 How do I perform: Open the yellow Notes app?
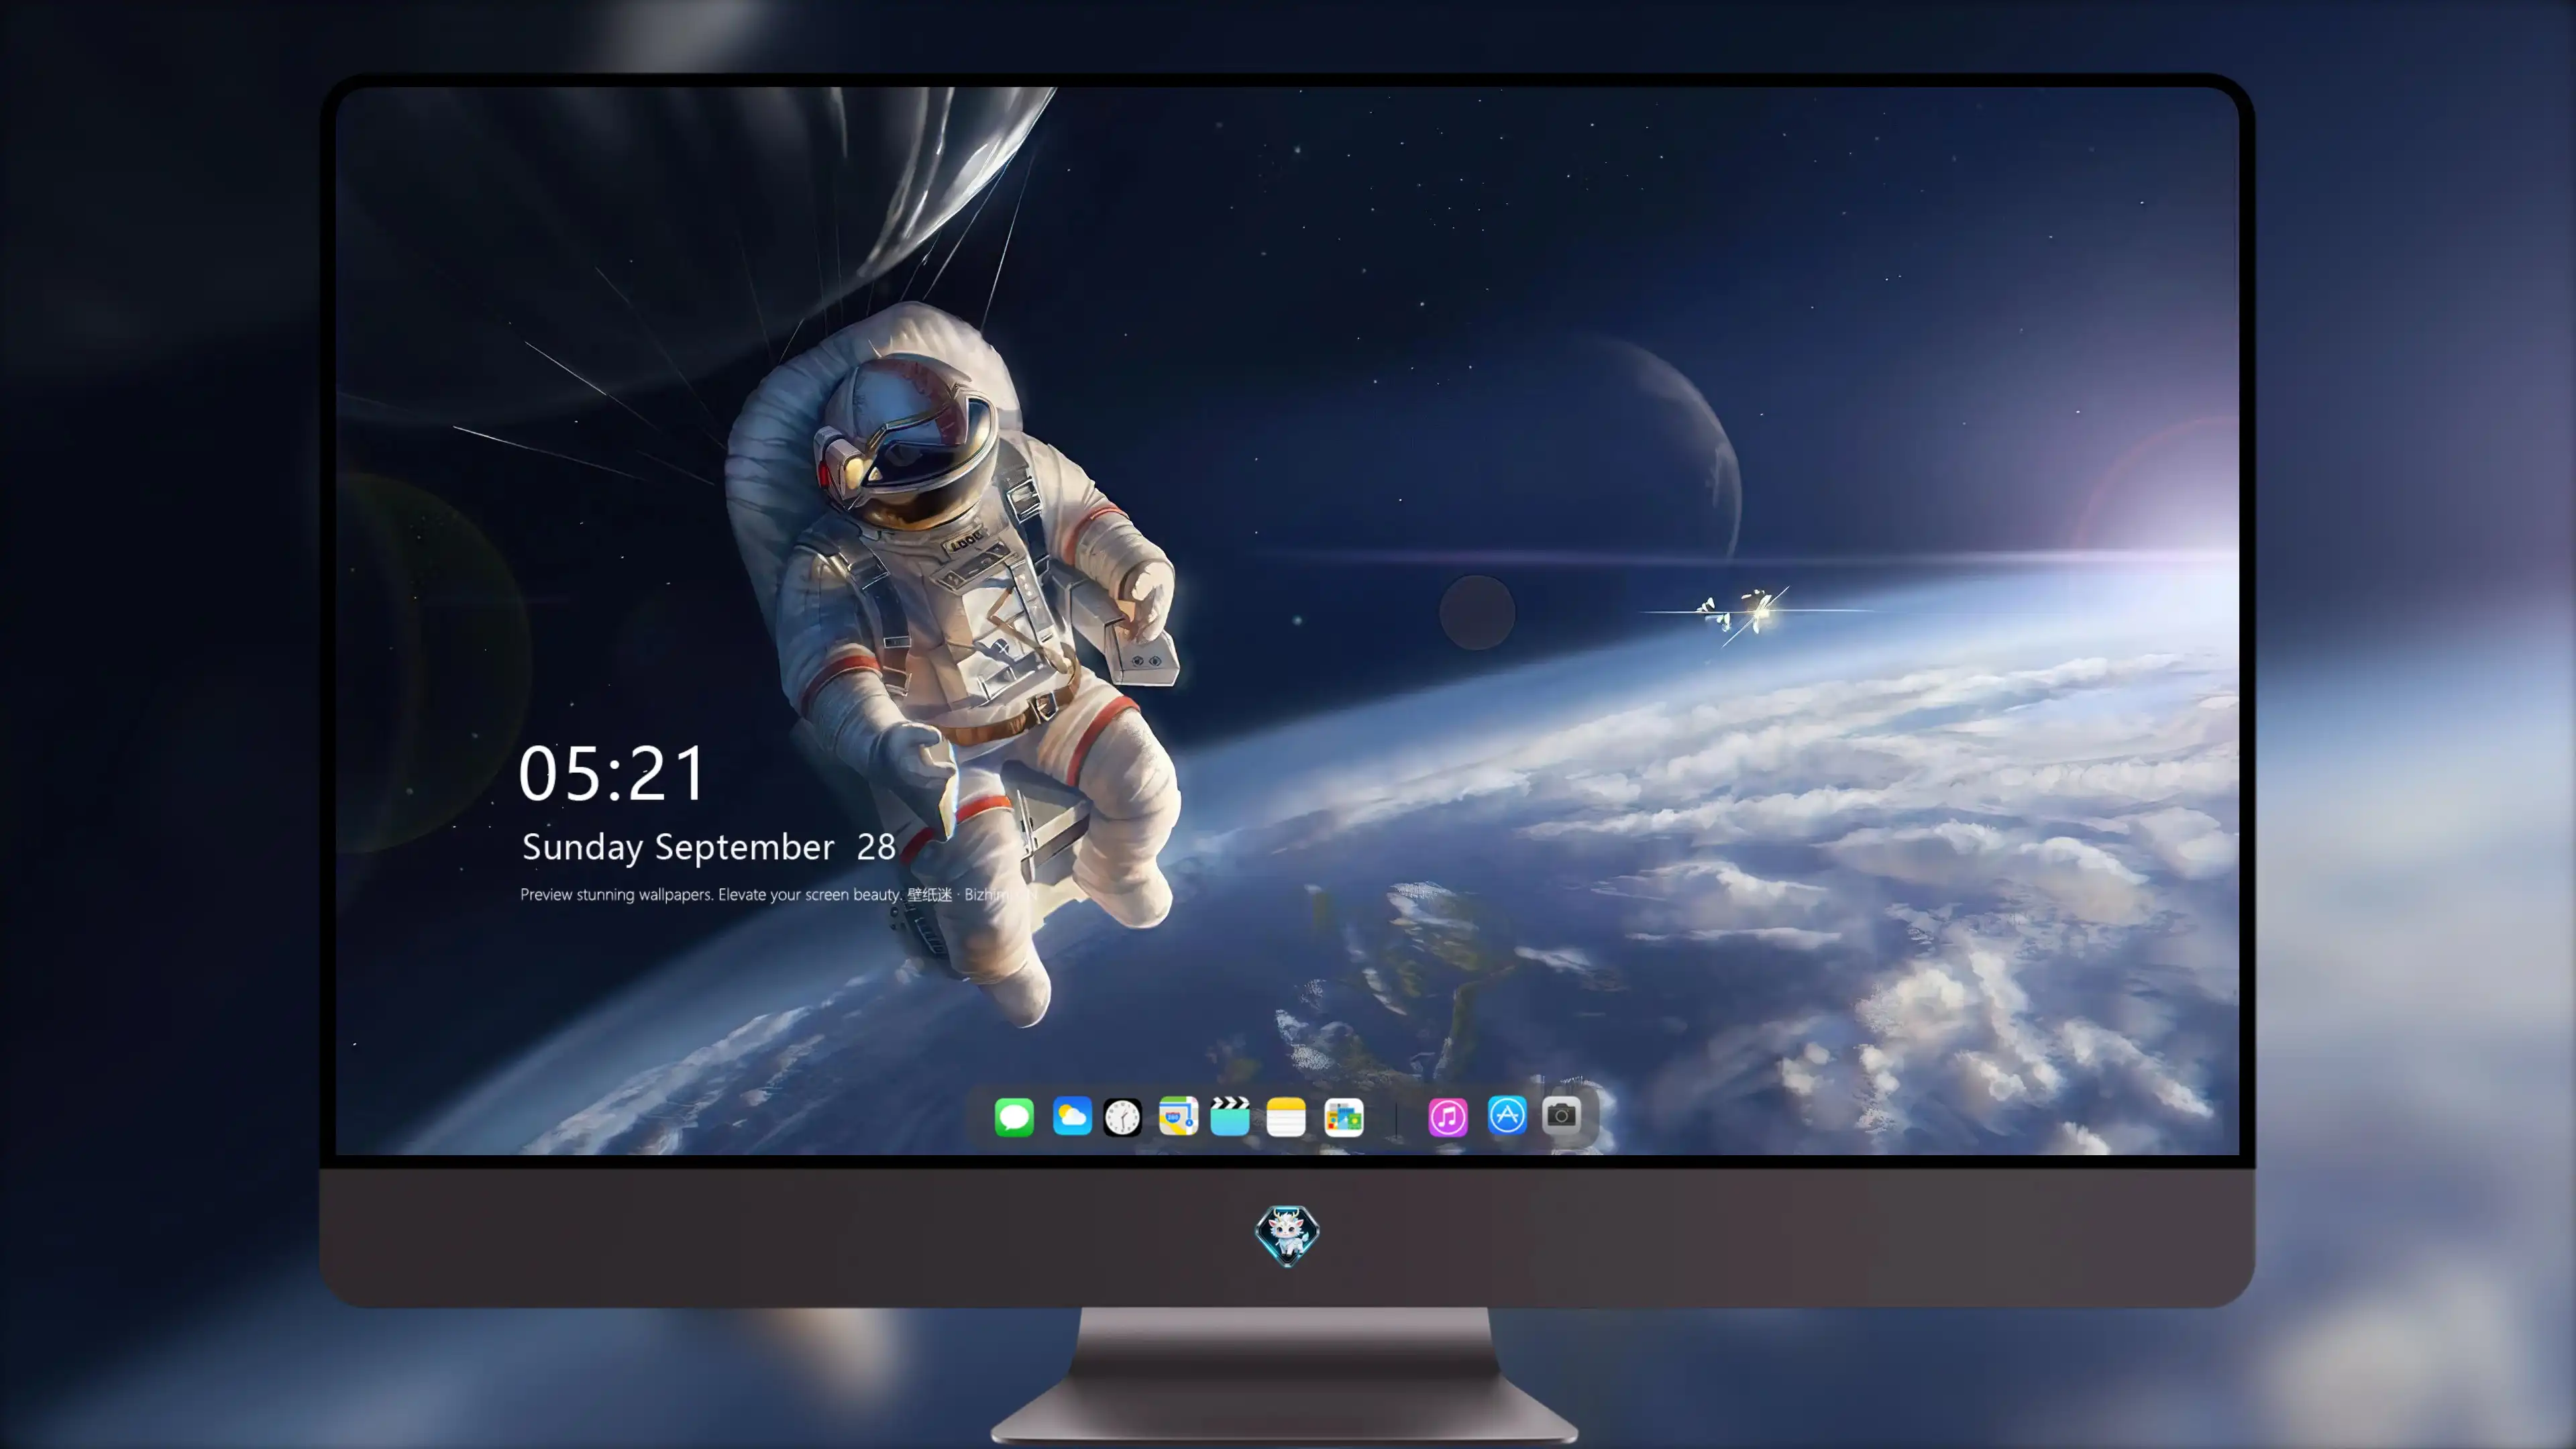click(1286, 1117)
